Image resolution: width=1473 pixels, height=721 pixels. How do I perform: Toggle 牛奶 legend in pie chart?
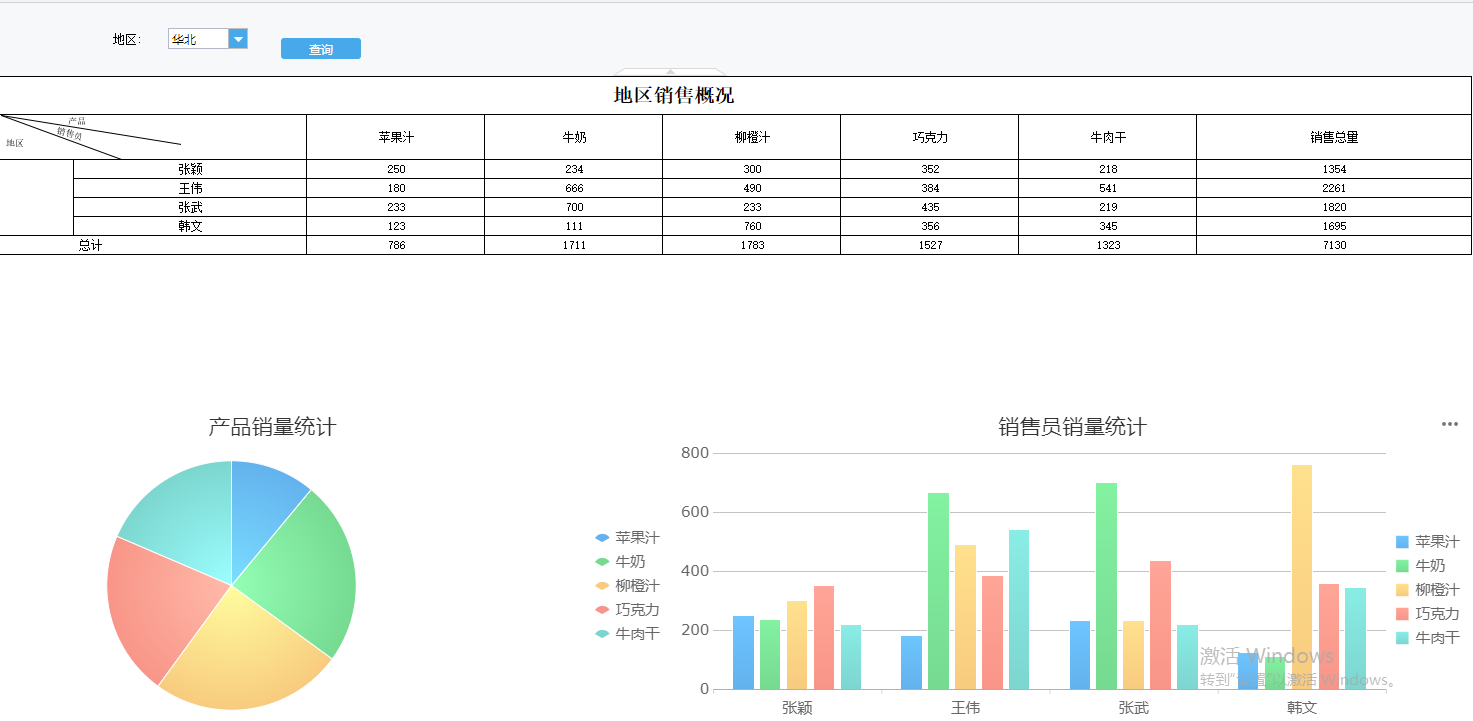pyautogui.click(x=620, y=562)
